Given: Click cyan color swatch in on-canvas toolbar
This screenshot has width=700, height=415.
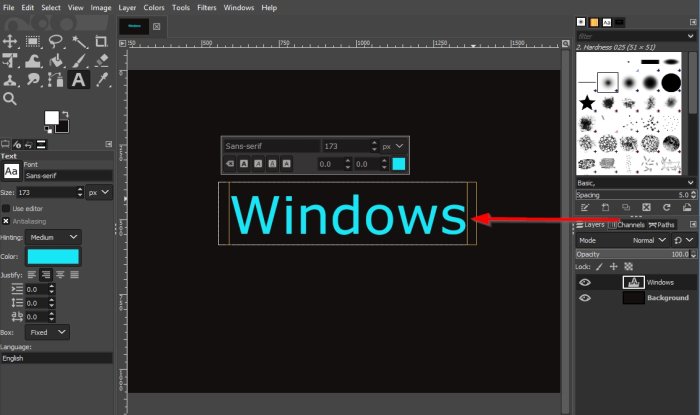Looking at the screenshot, I should [398, 164].
